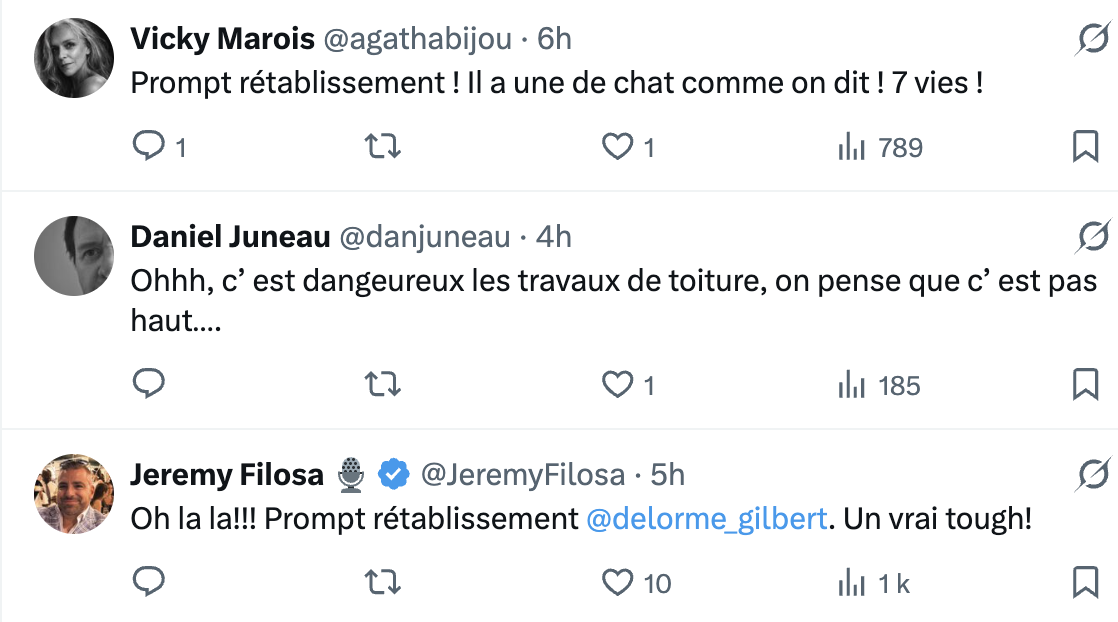1118x622 pixels.
Task: Open Jeremy Filosa's profile name link
Action: point(227,474)
